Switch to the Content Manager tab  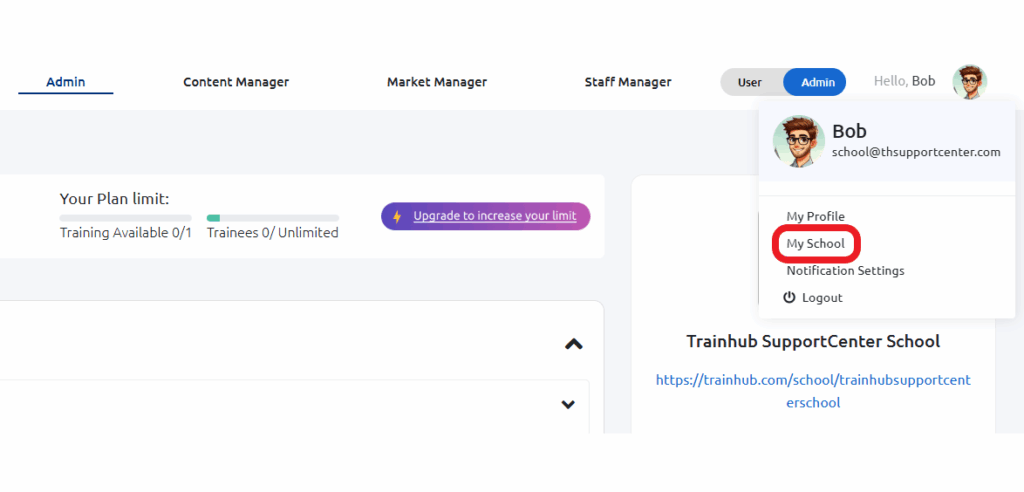pyautogui.click(x=236, y=82)
